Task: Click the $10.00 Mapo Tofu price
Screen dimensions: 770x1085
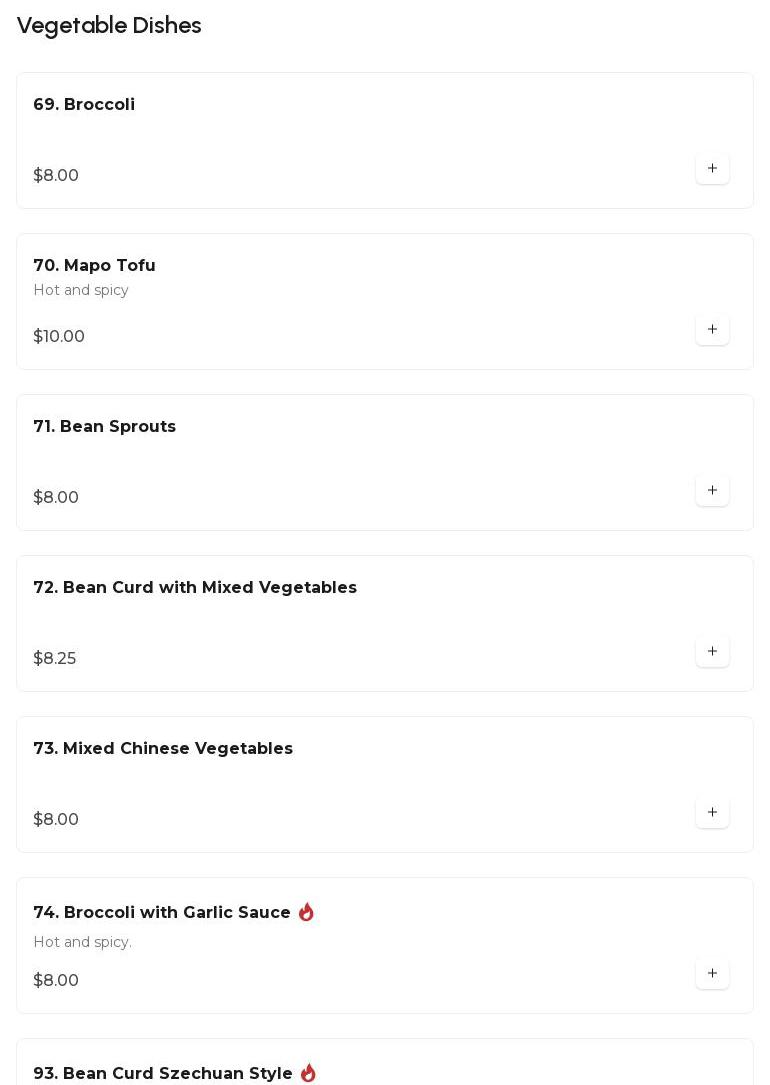Action: [59, 337]
